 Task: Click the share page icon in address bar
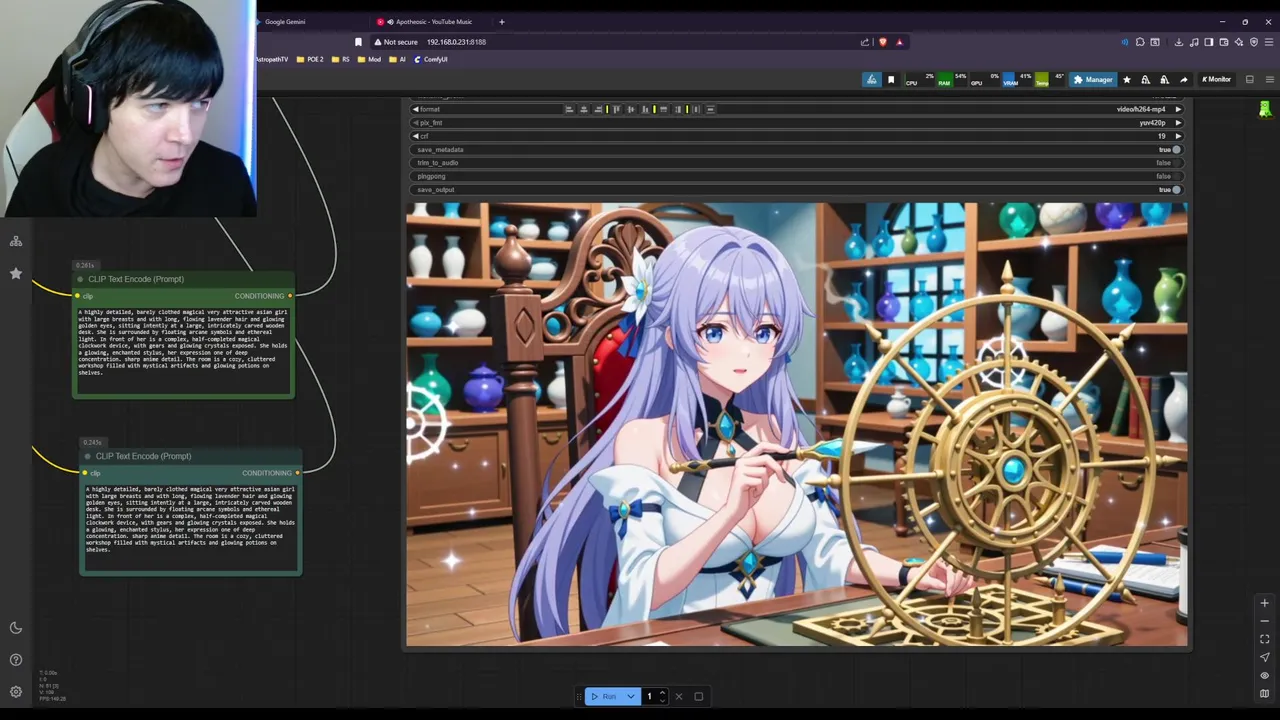click(865, 42)
